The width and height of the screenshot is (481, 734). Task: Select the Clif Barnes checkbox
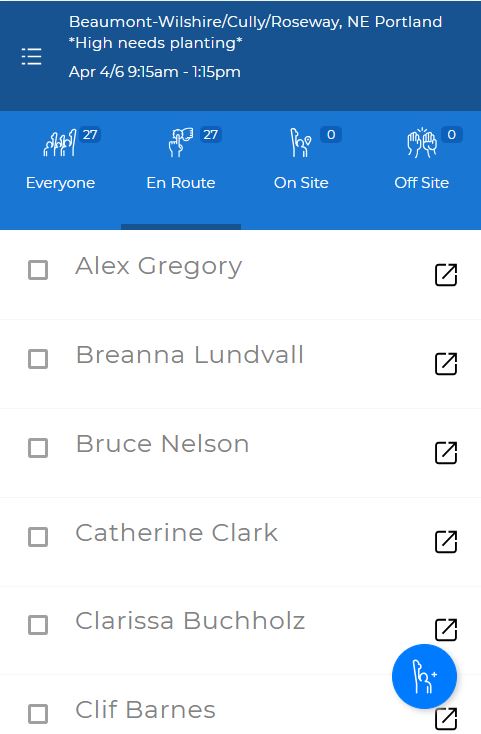(x=38, y=714)
